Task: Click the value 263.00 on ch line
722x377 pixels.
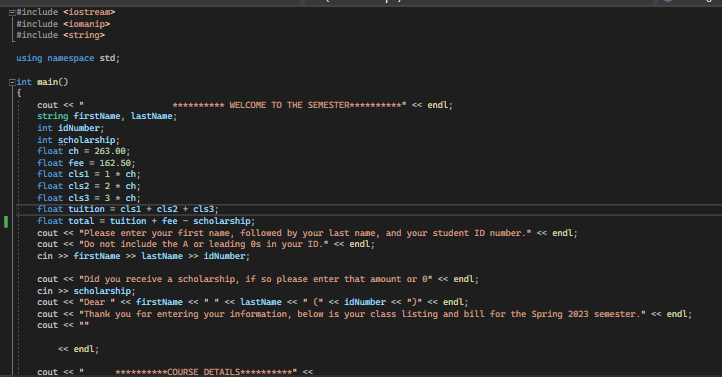Action: [x=110, y=151]
